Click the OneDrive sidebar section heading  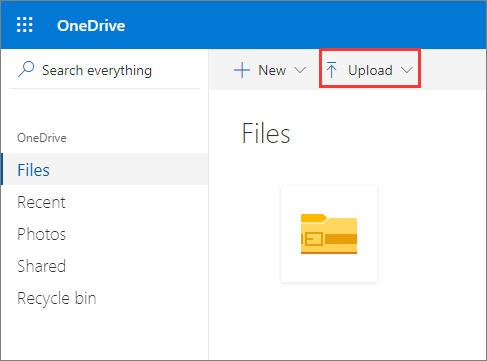[x=42, y=138]
